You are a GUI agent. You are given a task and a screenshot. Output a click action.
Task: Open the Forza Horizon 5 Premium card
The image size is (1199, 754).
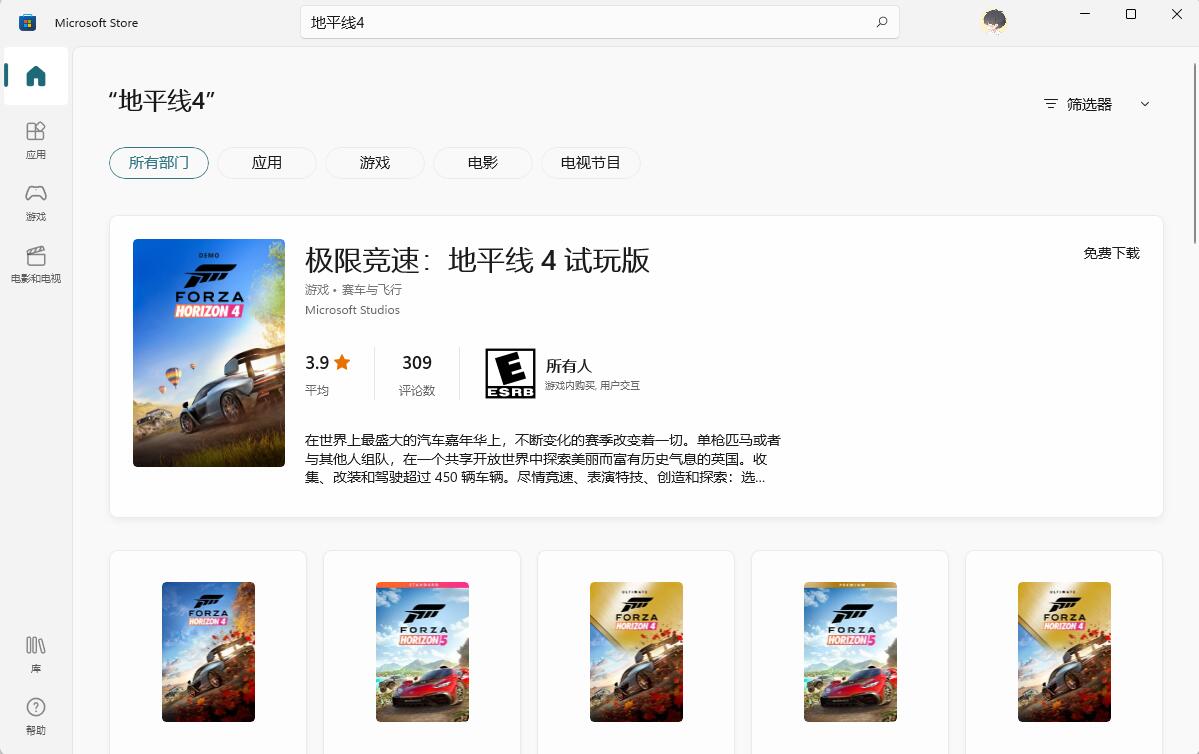click(850, 652)
